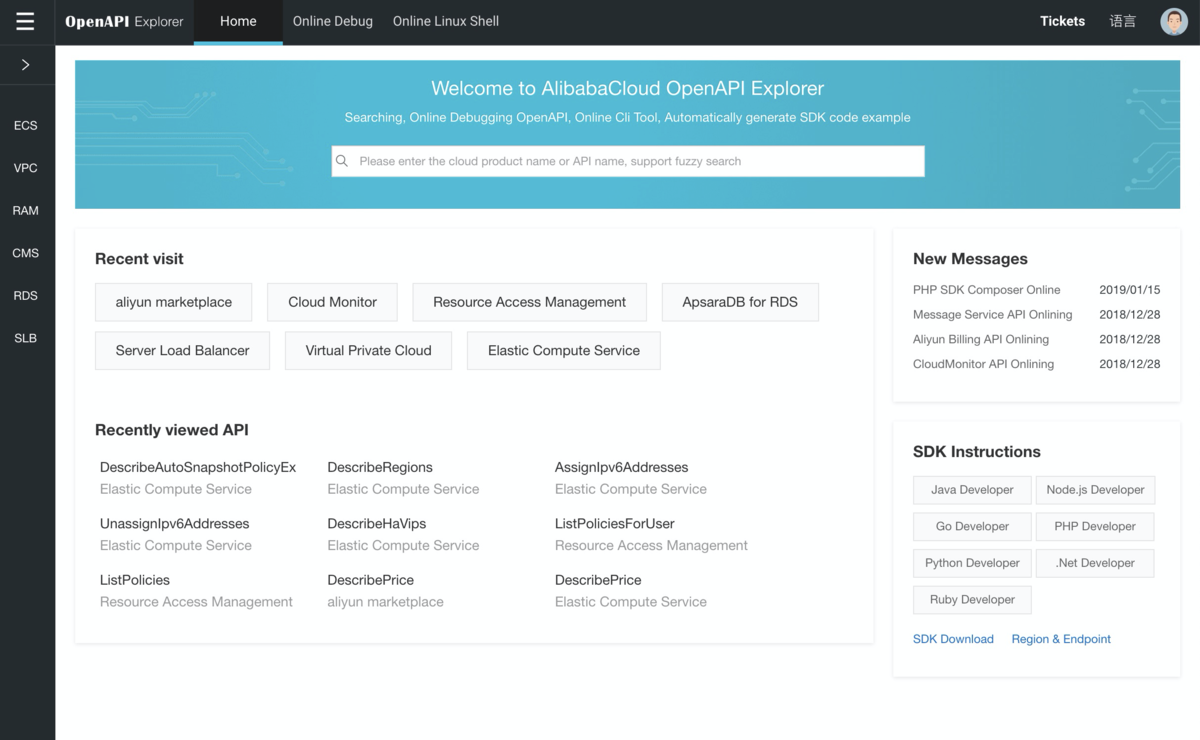The height and width of the screenshot is (740, 1200).
Task: Click the API search input field
Action: click(628, 161)
